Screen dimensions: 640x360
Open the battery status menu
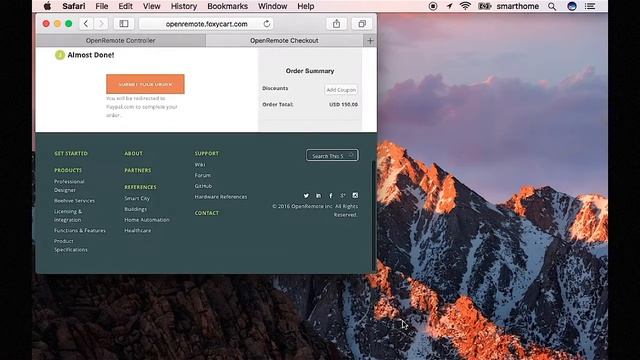[484, 6]
